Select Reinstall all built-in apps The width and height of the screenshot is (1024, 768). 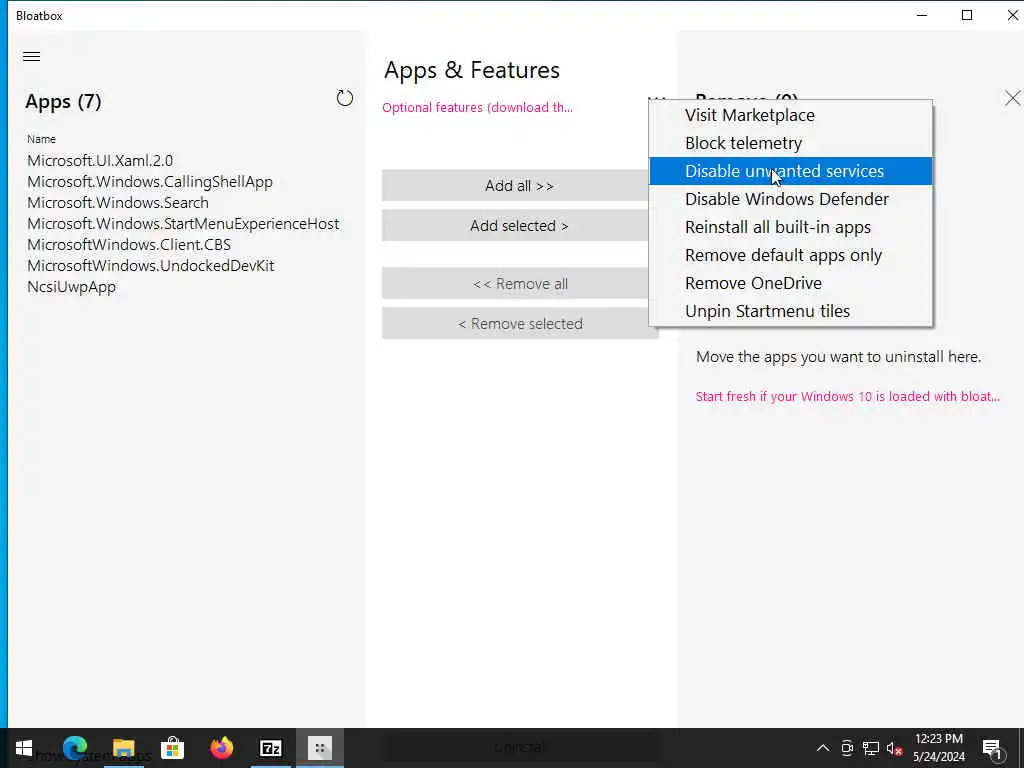click(x=790, y=227)
